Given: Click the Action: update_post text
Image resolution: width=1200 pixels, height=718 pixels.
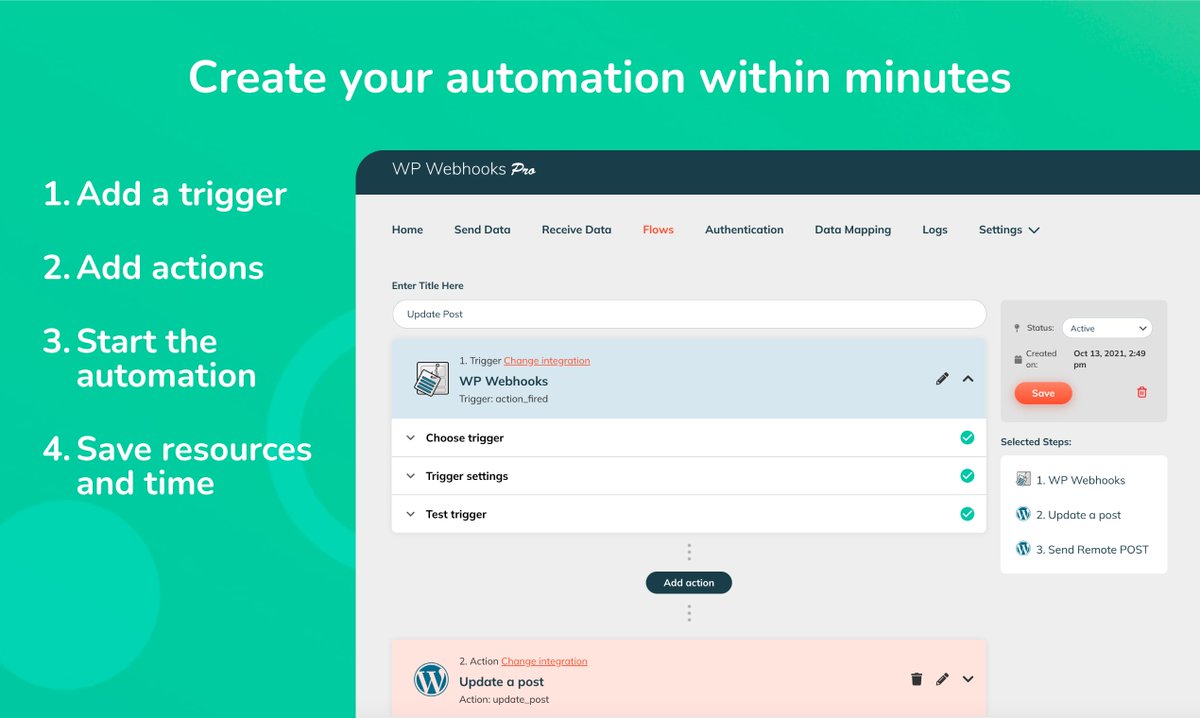Looking at the screenshot, I should [504, 699].
